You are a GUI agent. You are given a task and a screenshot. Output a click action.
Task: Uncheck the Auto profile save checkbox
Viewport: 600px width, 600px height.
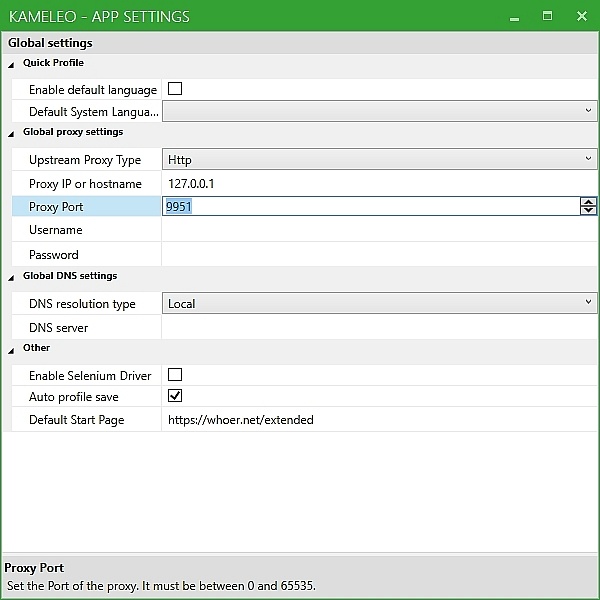click(x=175, y=396)
